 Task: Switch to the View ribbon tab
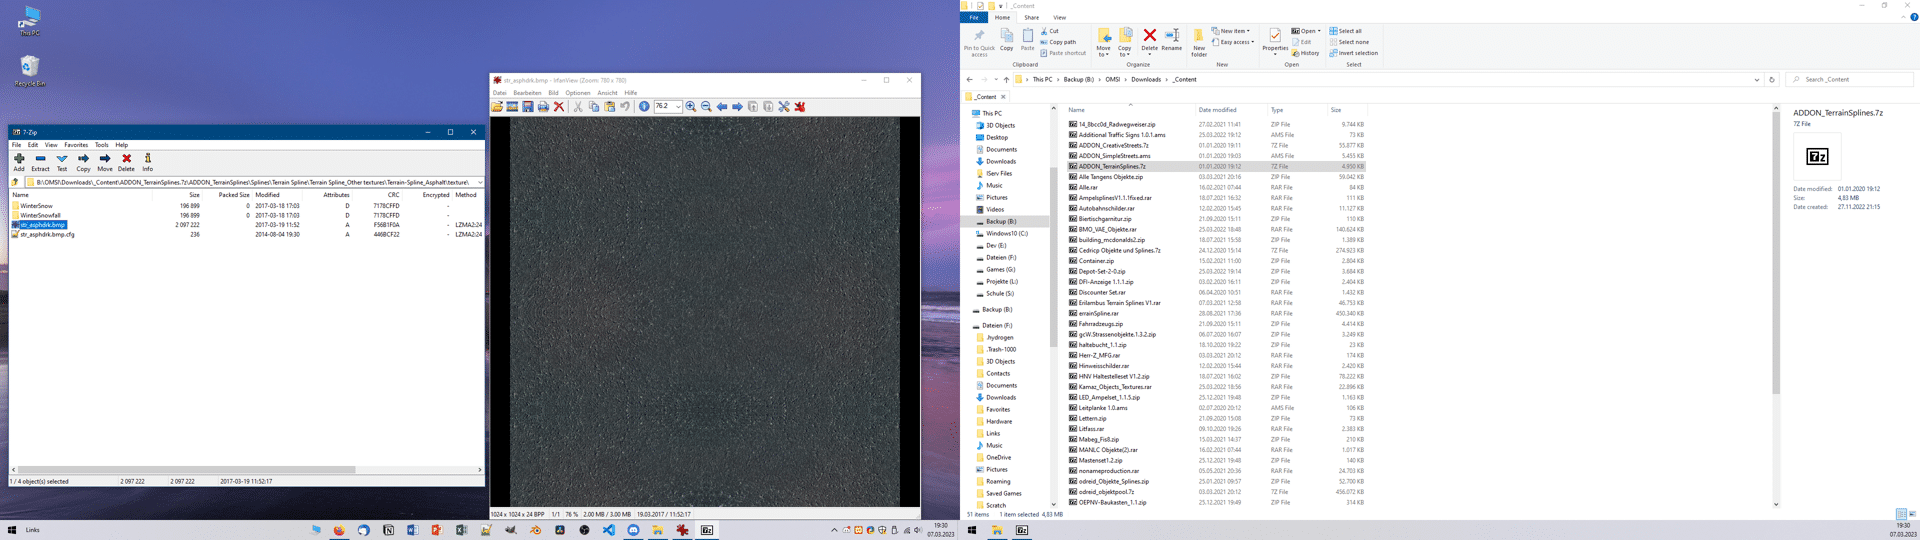coord(1059,17)
